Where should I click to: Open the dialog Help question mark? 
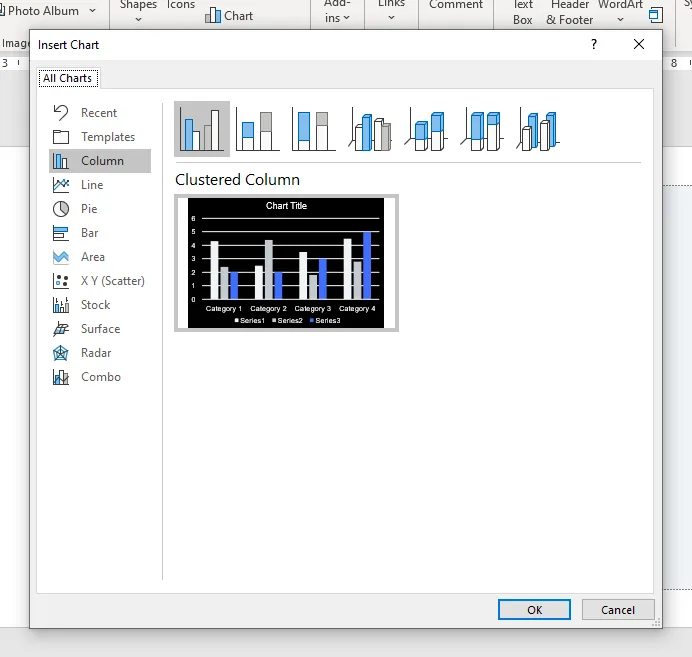[x=594, y=44]
